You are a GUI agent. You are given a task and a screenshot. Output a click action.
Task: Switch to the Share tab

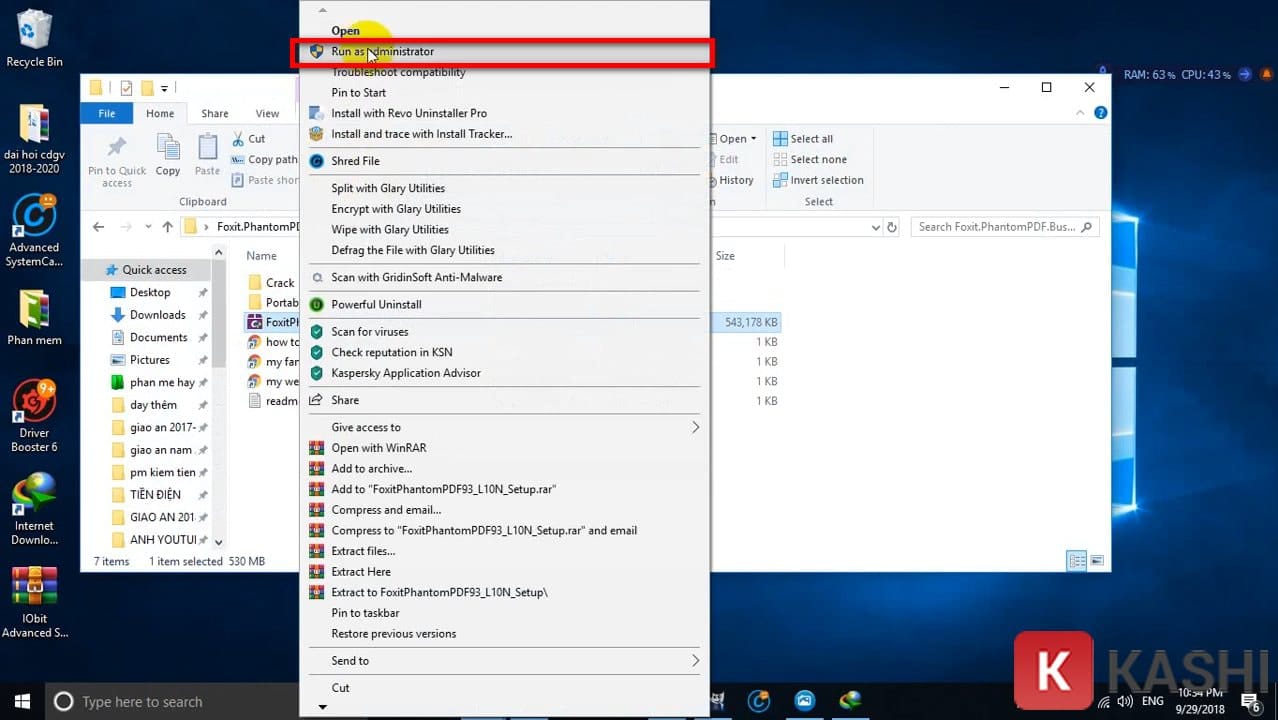pos(214,113)
